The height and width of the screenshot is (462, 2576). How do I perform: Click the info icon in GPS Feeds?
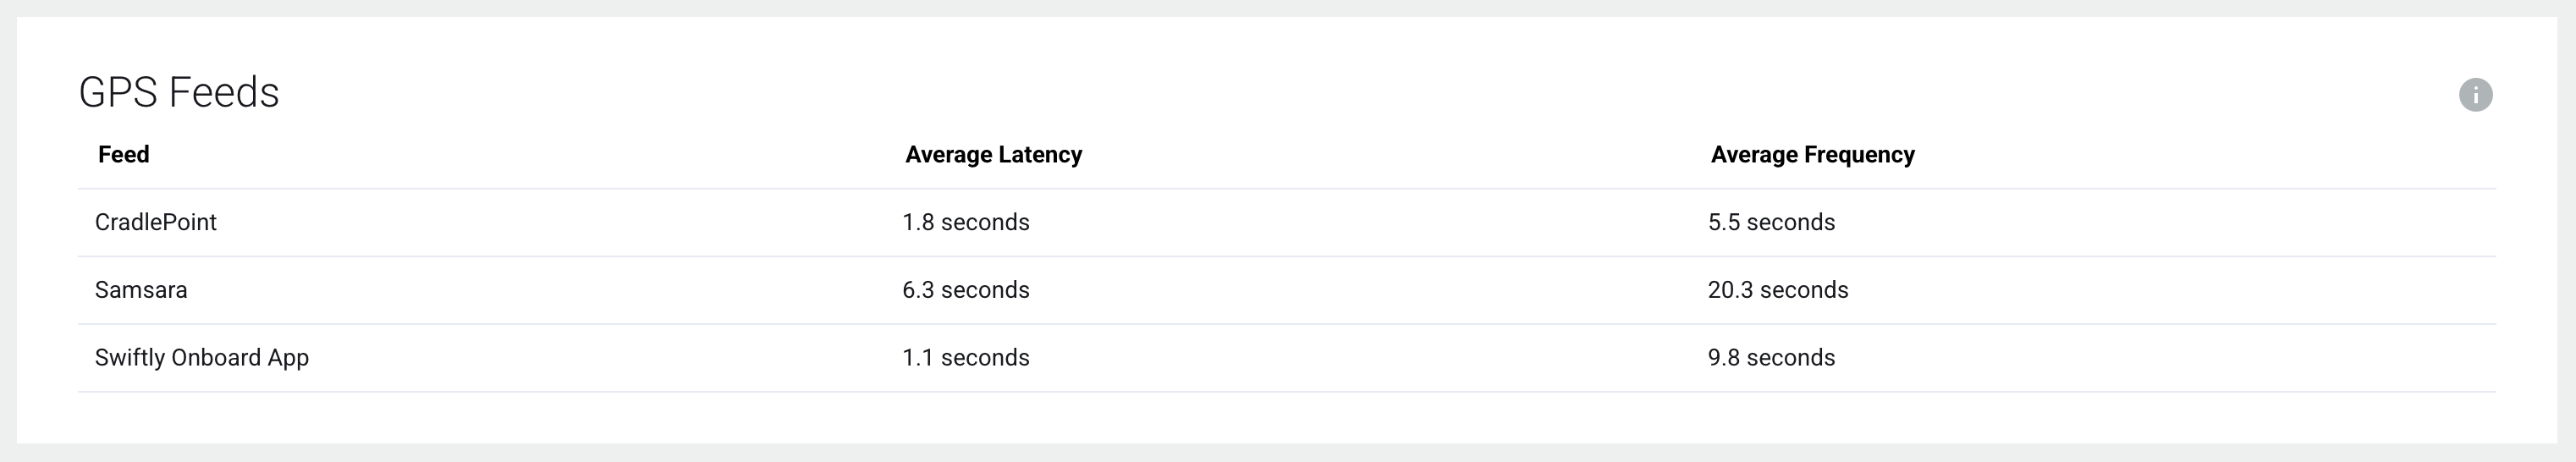[x=2475, y=95]
